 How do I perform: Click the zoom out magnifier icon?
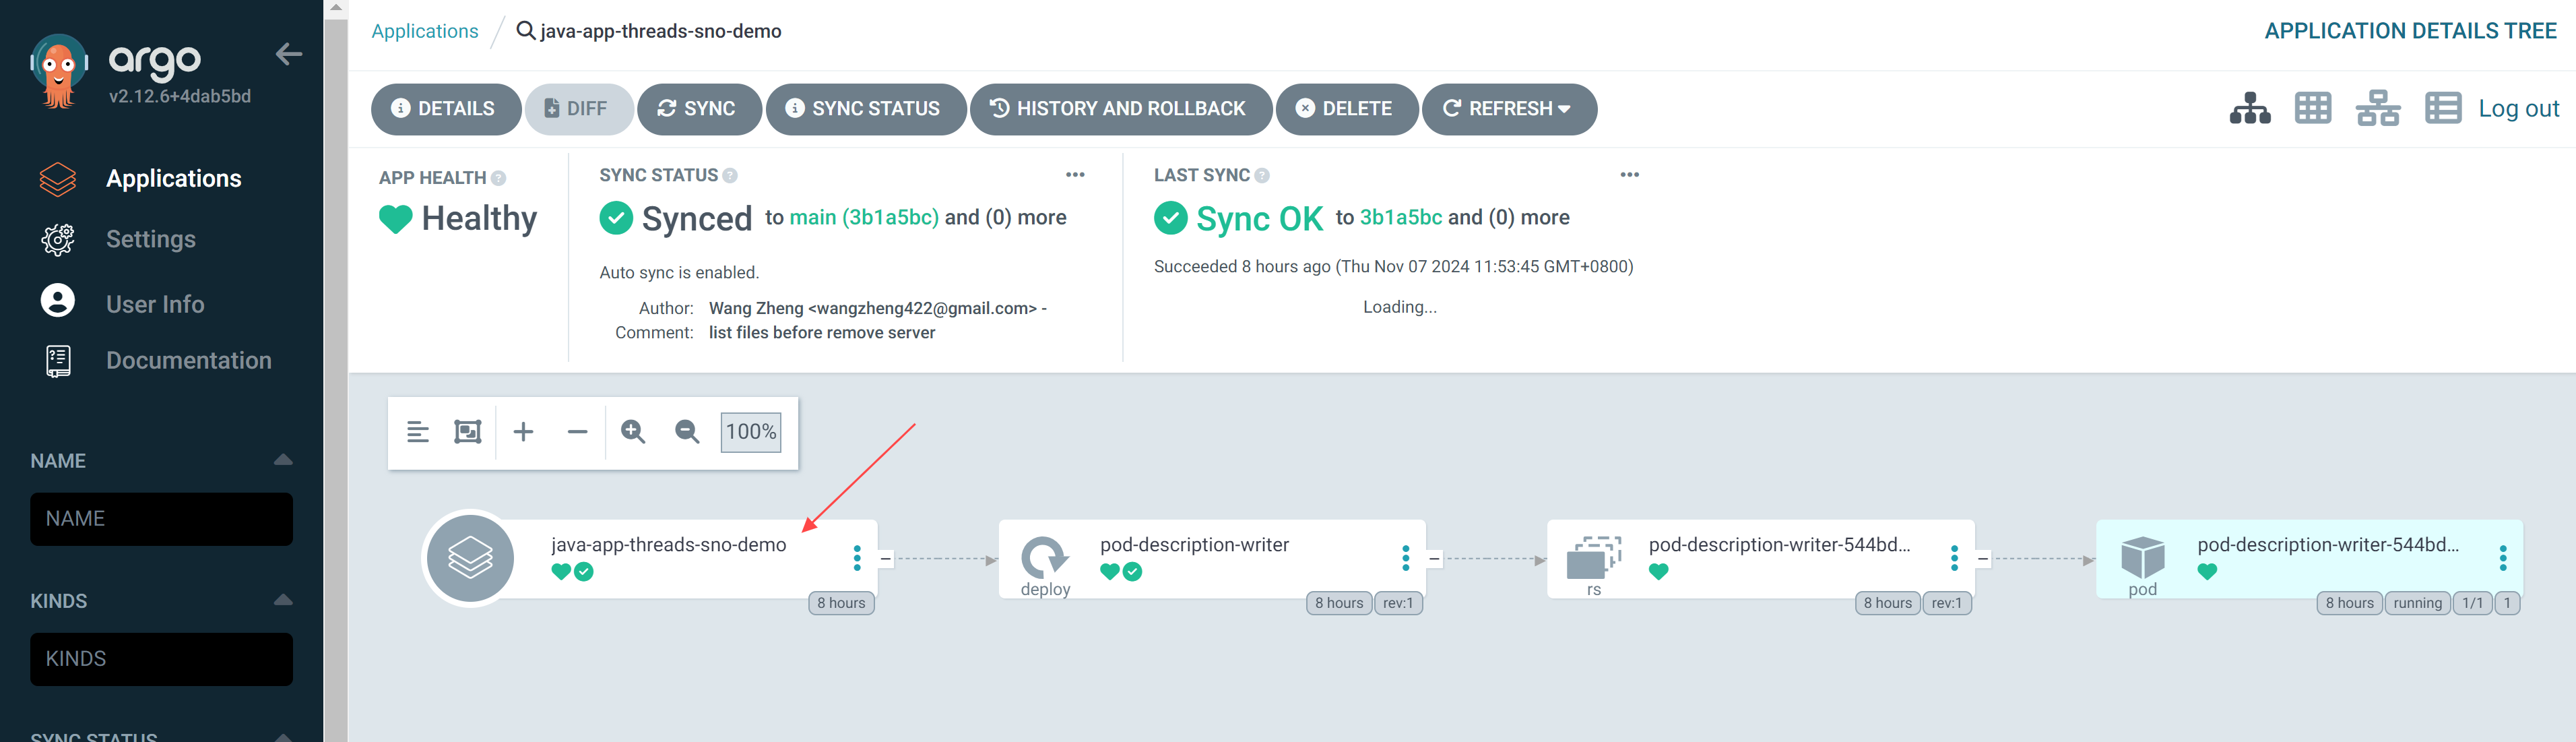pyautogui.click(x=687, y=432)
